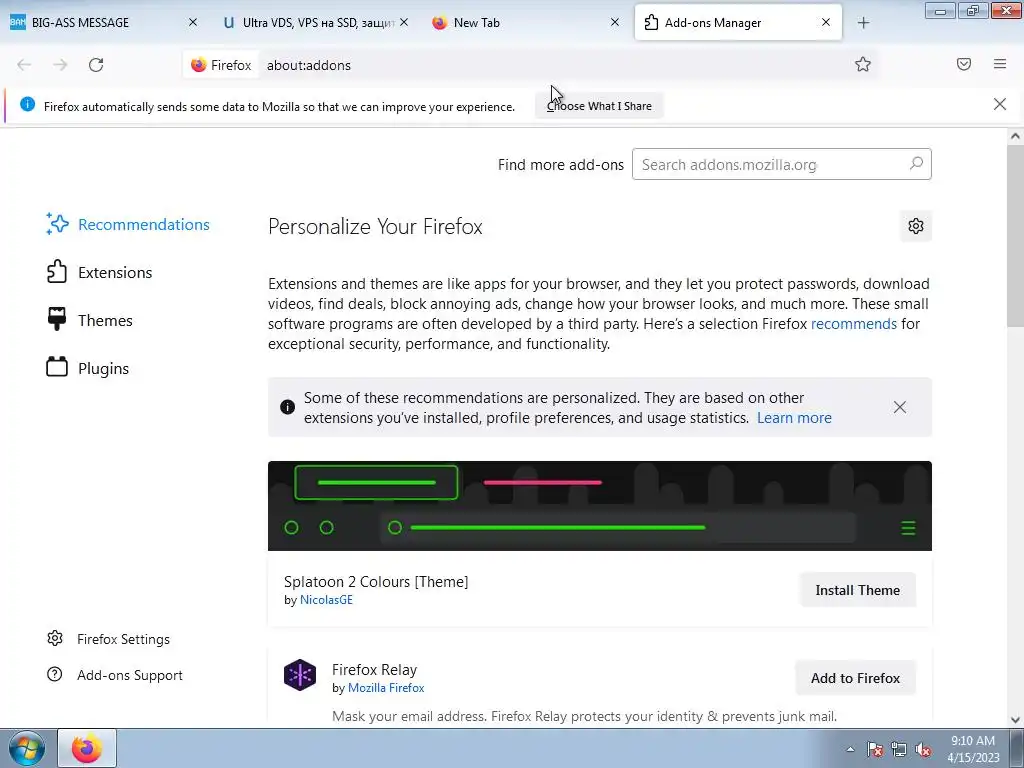Click the Splatoon 2 Colours [Theme] title
The image size is (1024, 768).
click(x=376, y=581)
